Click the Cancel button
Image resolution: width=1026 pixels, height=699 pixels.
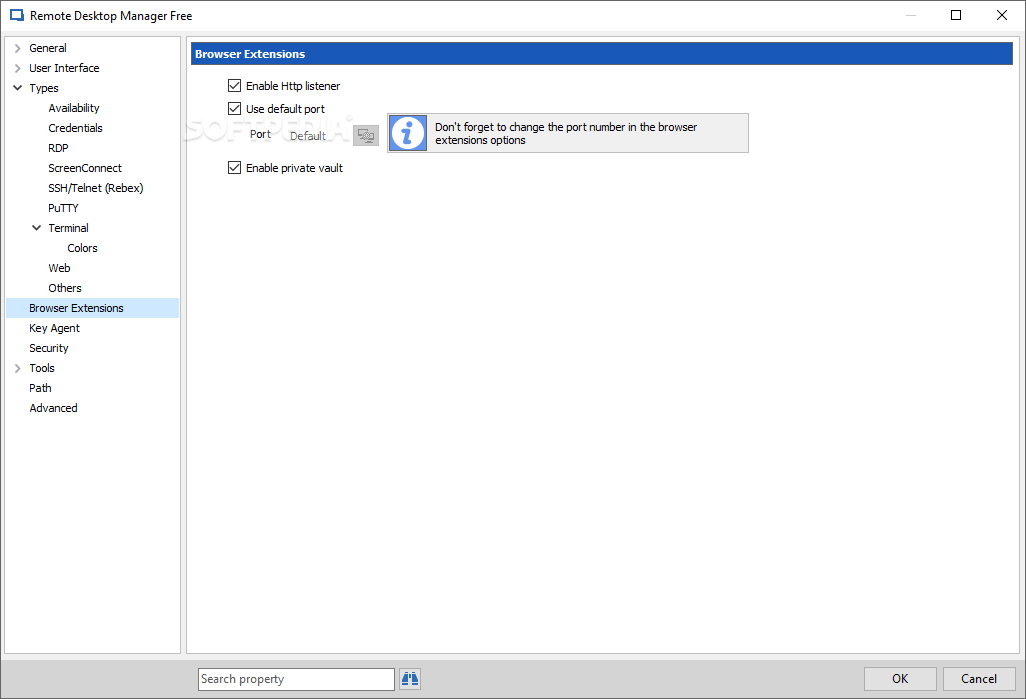(979, 679)
